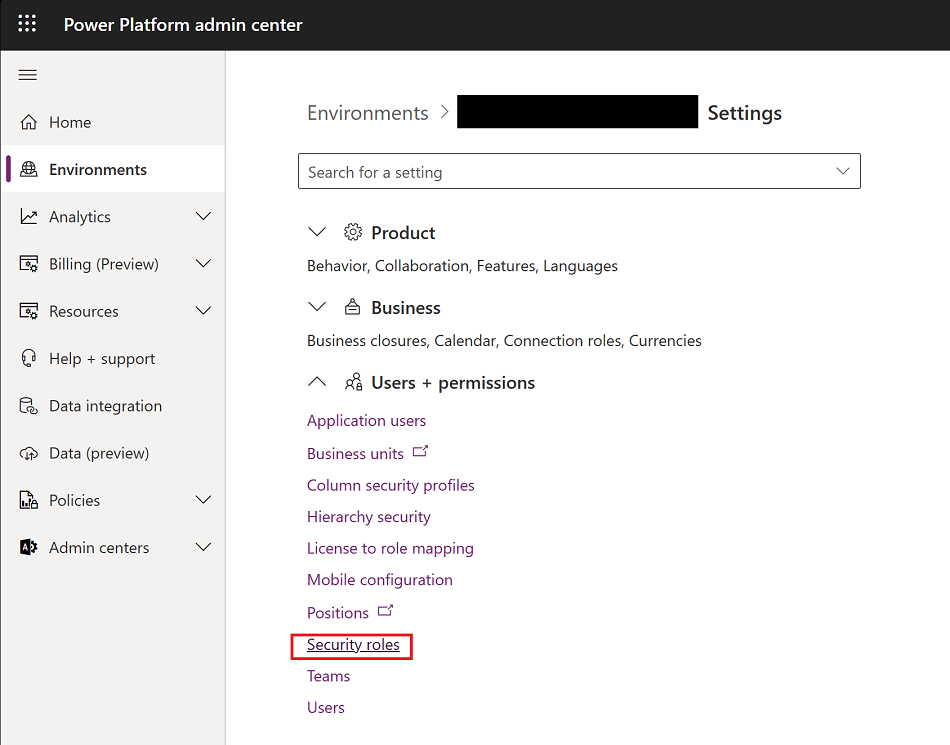Click the Data (preview) cloud icon

pos(28,452)
